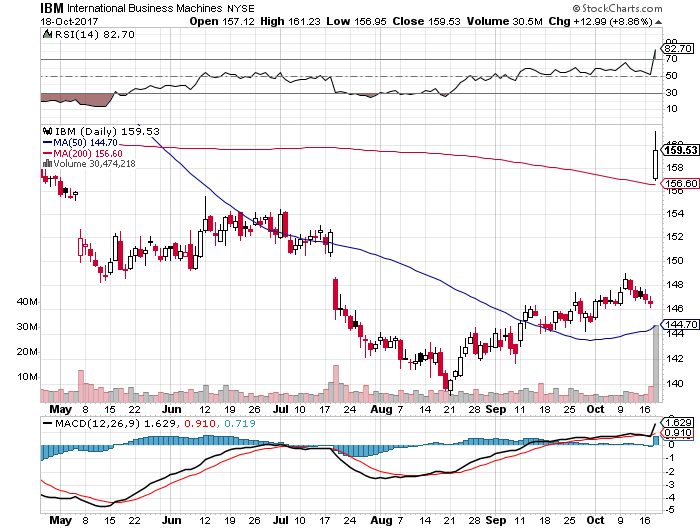Click the 1.629 MACD value tag
Viewport: 700px width, 528px height.
point(677,423)
